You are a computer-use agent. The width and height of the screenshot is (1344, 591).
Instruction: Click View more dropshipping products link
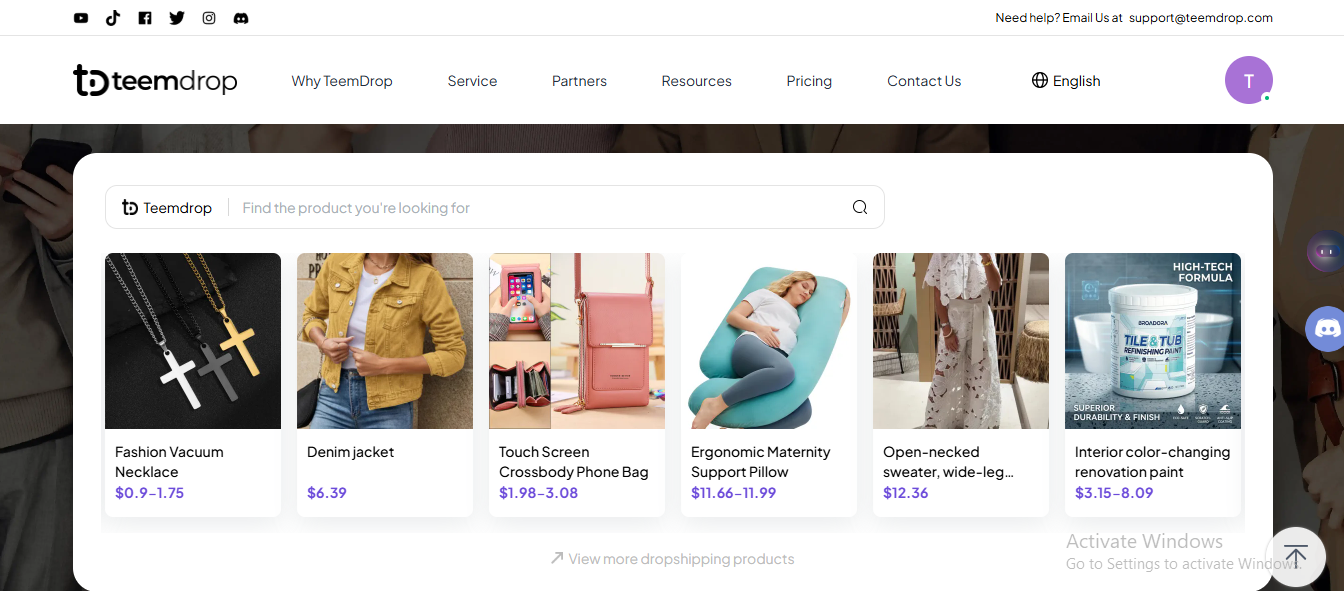coord(672,559)
